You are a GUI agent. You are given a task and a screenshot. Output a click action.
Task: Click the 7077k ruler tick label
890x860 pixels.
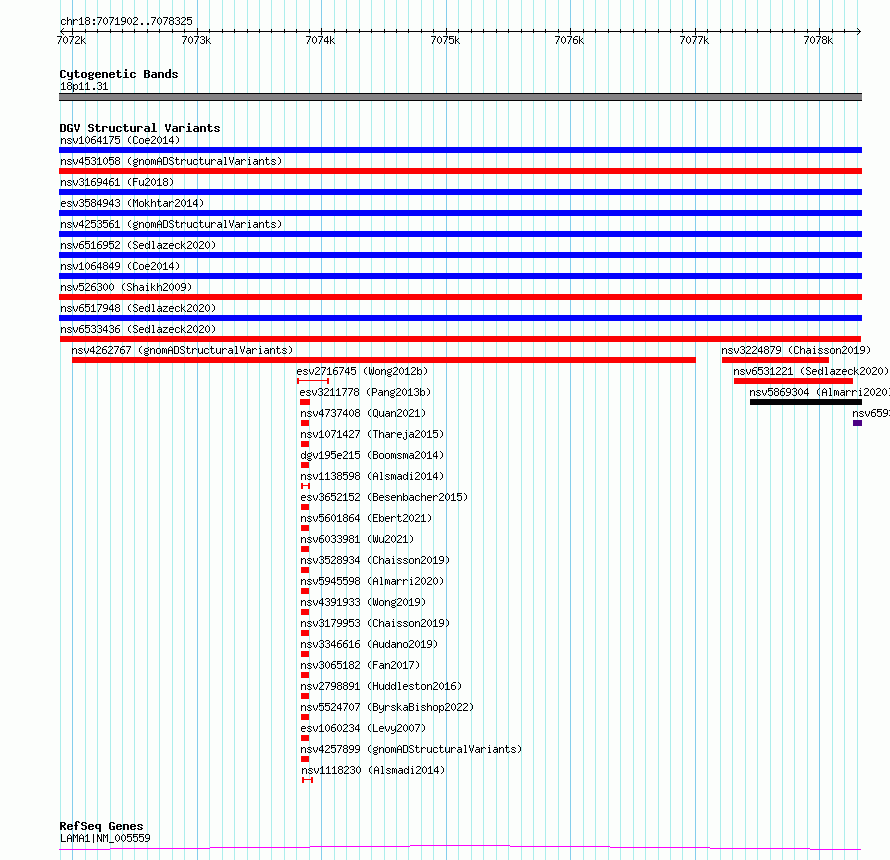pyautogui.click(x=694, y=40)
